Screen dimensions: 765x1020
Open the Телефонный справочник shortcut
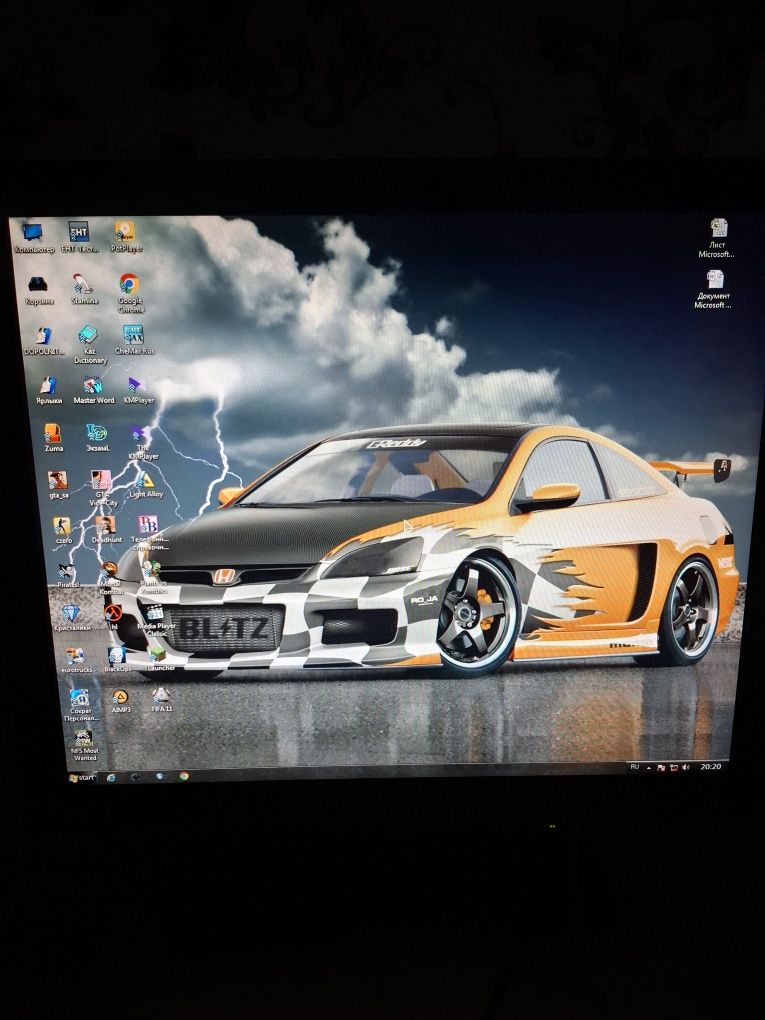[149, 532]
